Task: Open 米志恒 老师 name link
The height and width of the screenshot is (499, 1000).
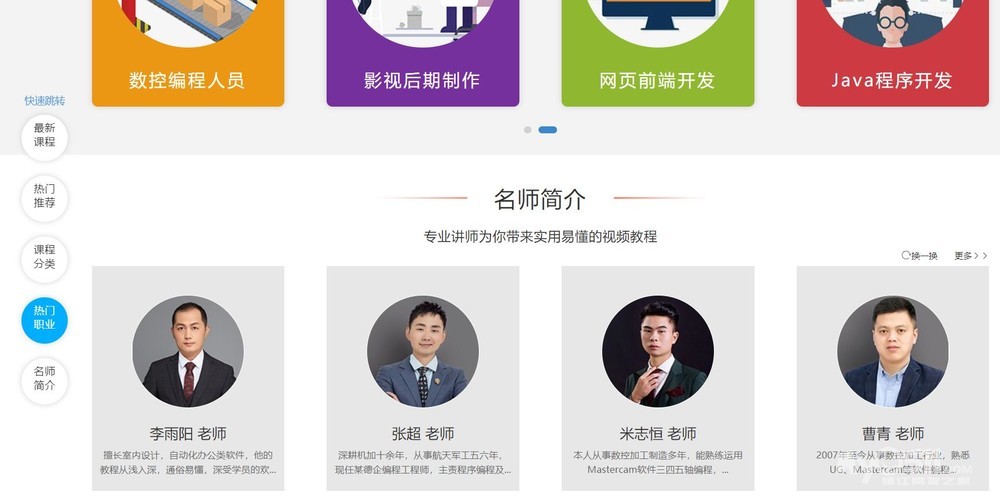Action: [658, 435]
